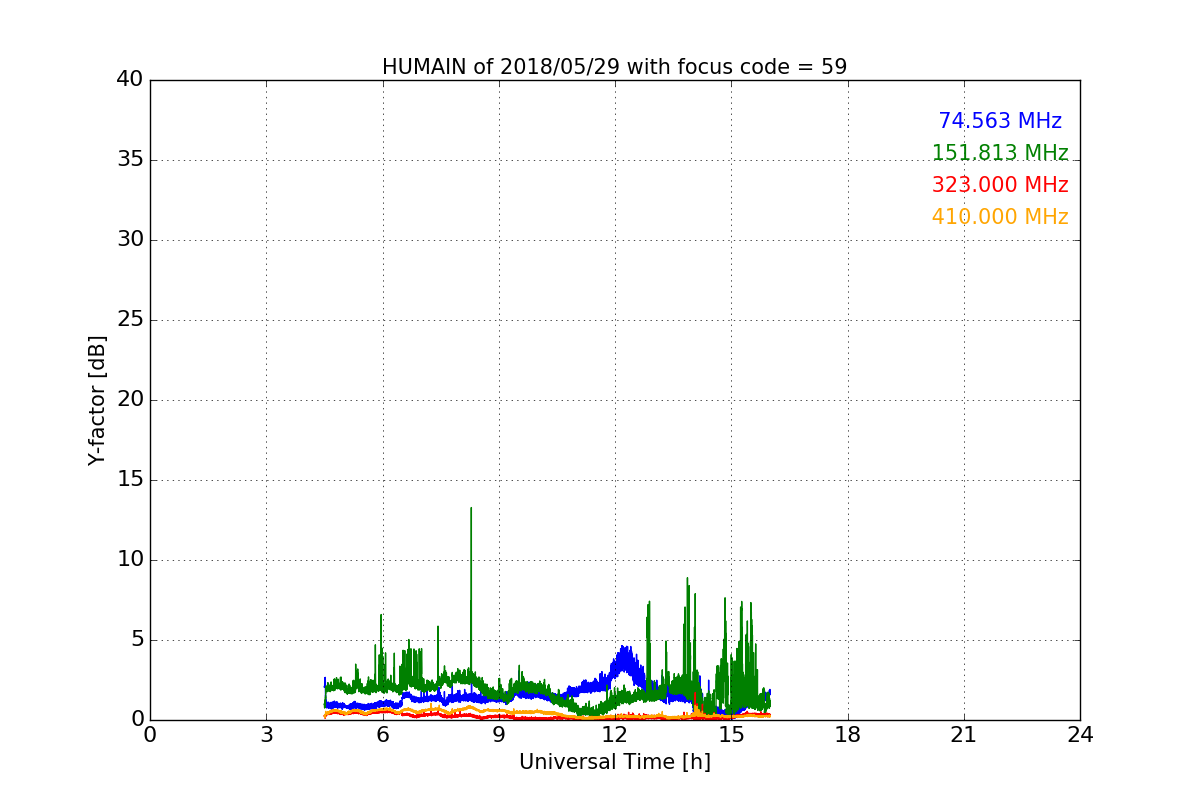Click y-axis tick label 35
1200x800 pixels.
[130, 160]
